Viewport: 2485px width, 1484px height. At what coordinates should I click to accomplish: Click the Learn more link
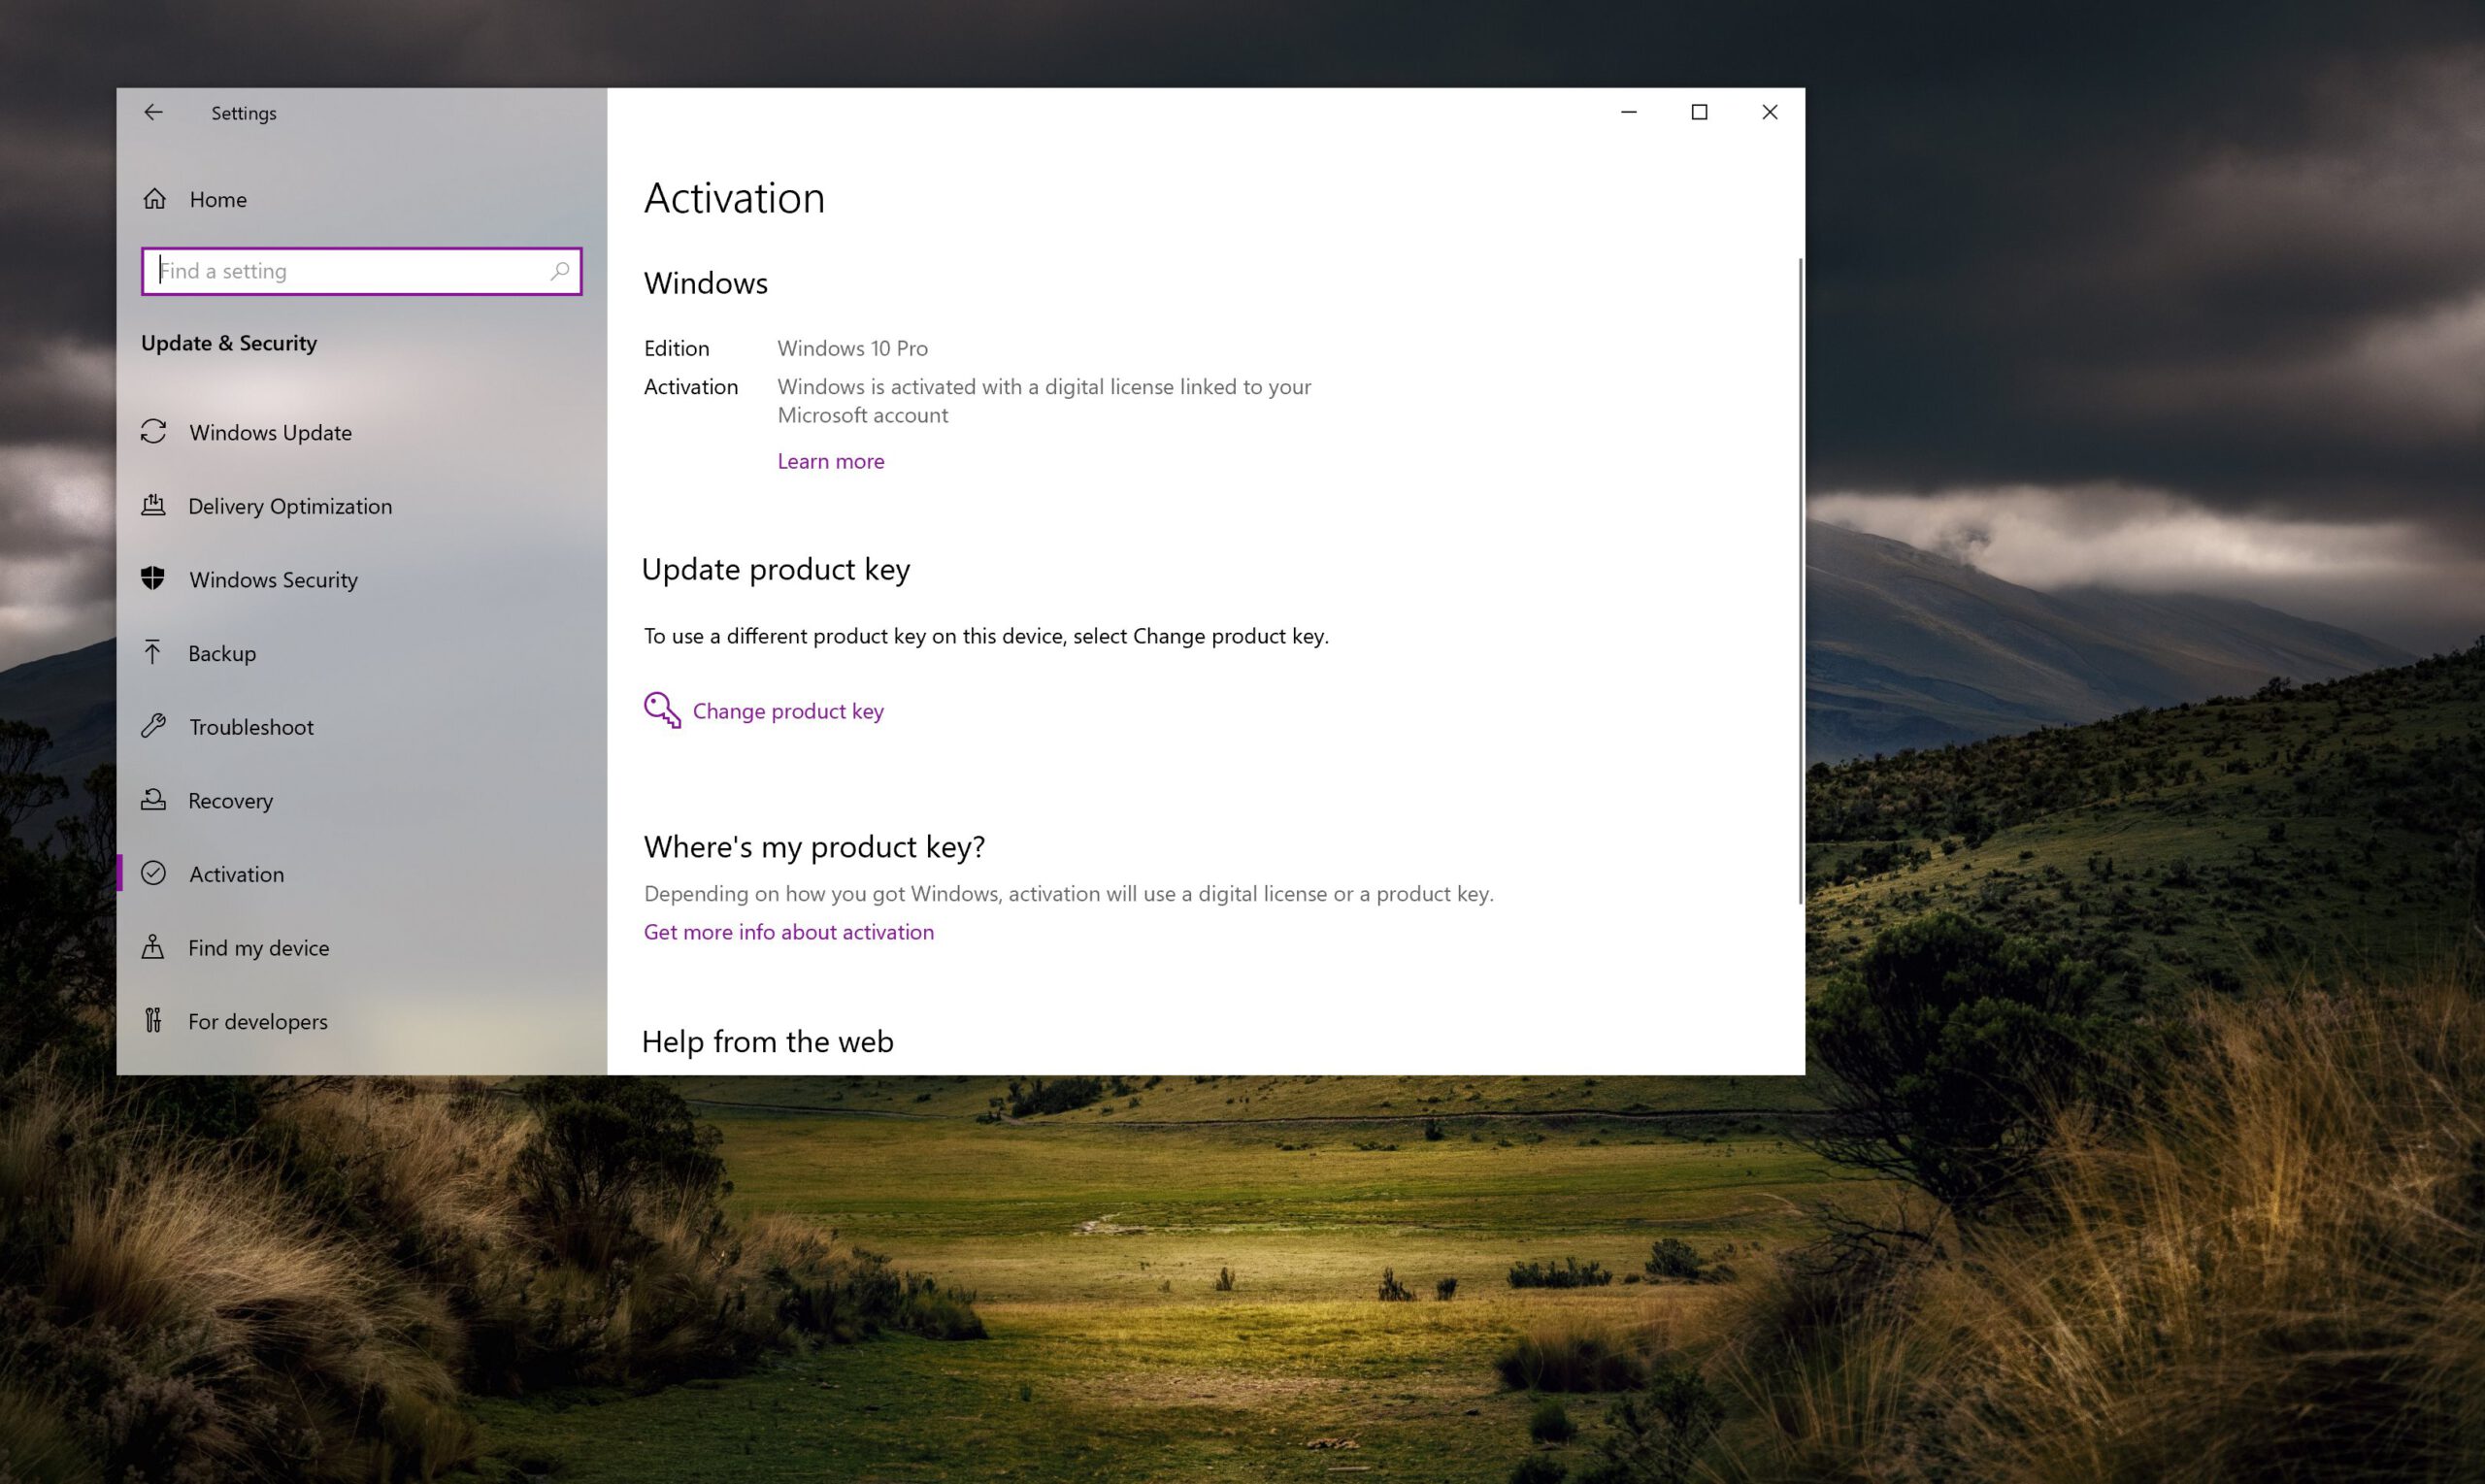831,461
